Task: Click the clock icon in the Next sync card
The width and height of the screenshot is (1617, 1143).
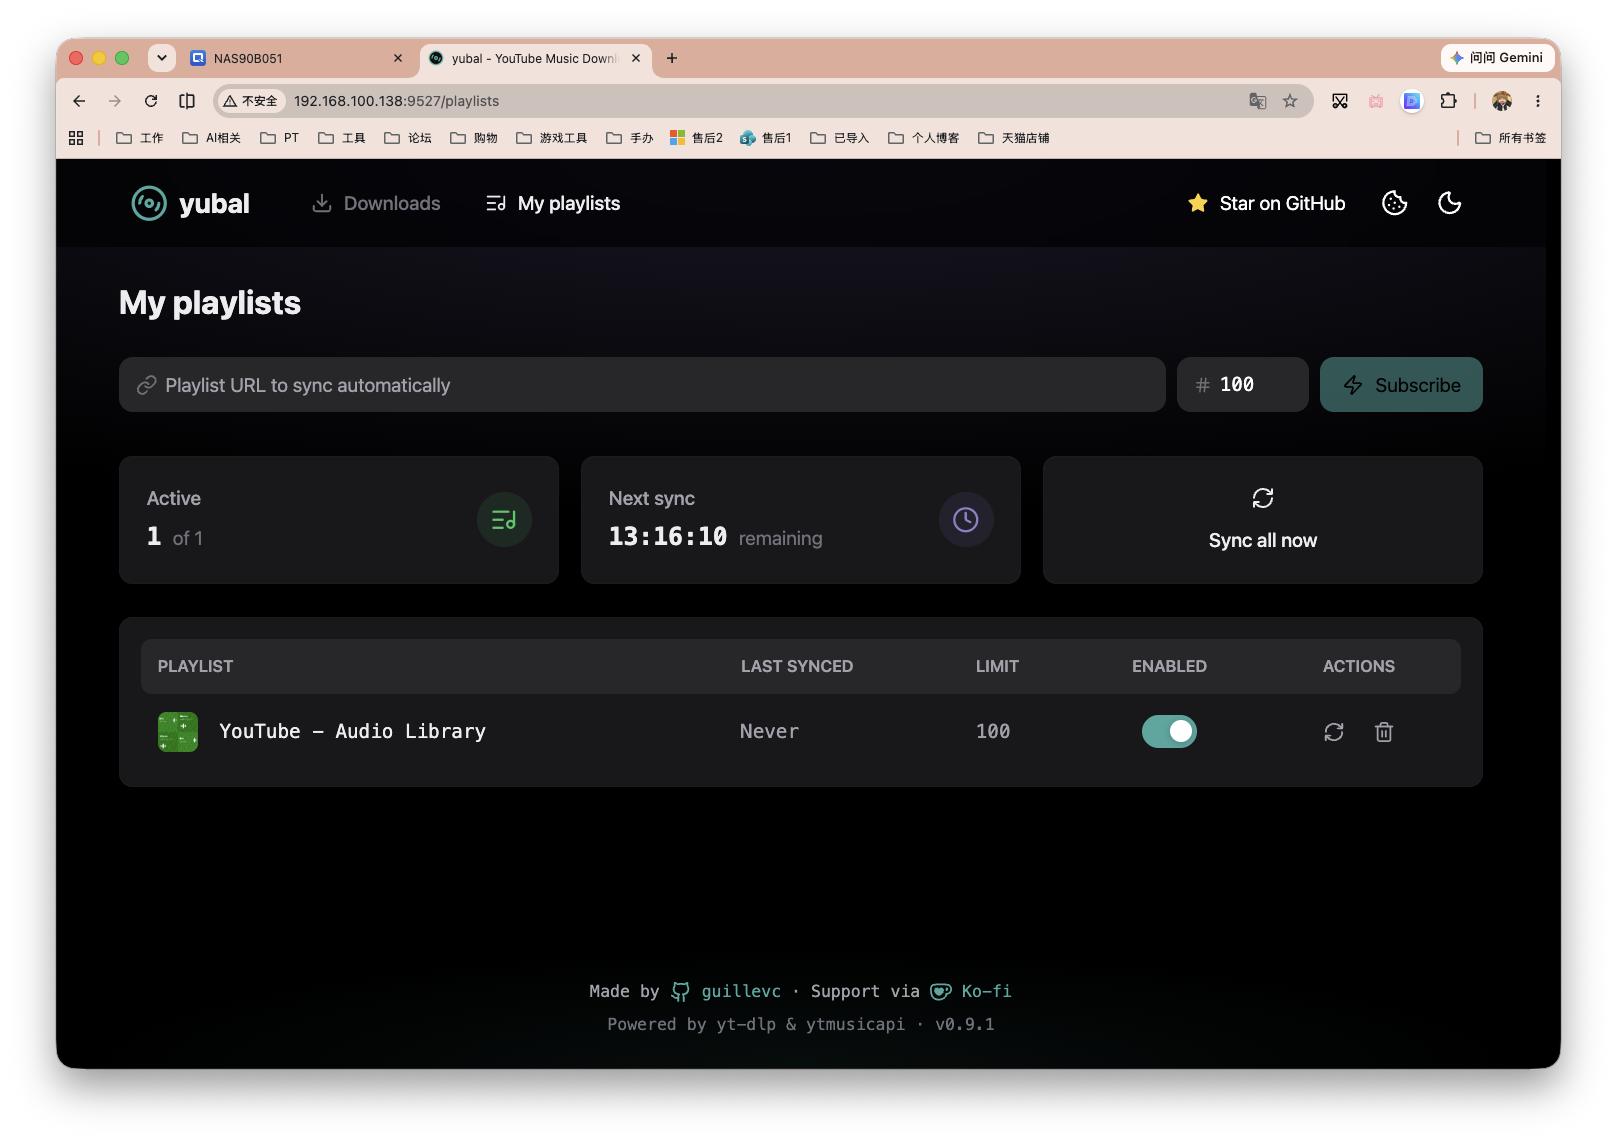Action: tap(966, 520)
